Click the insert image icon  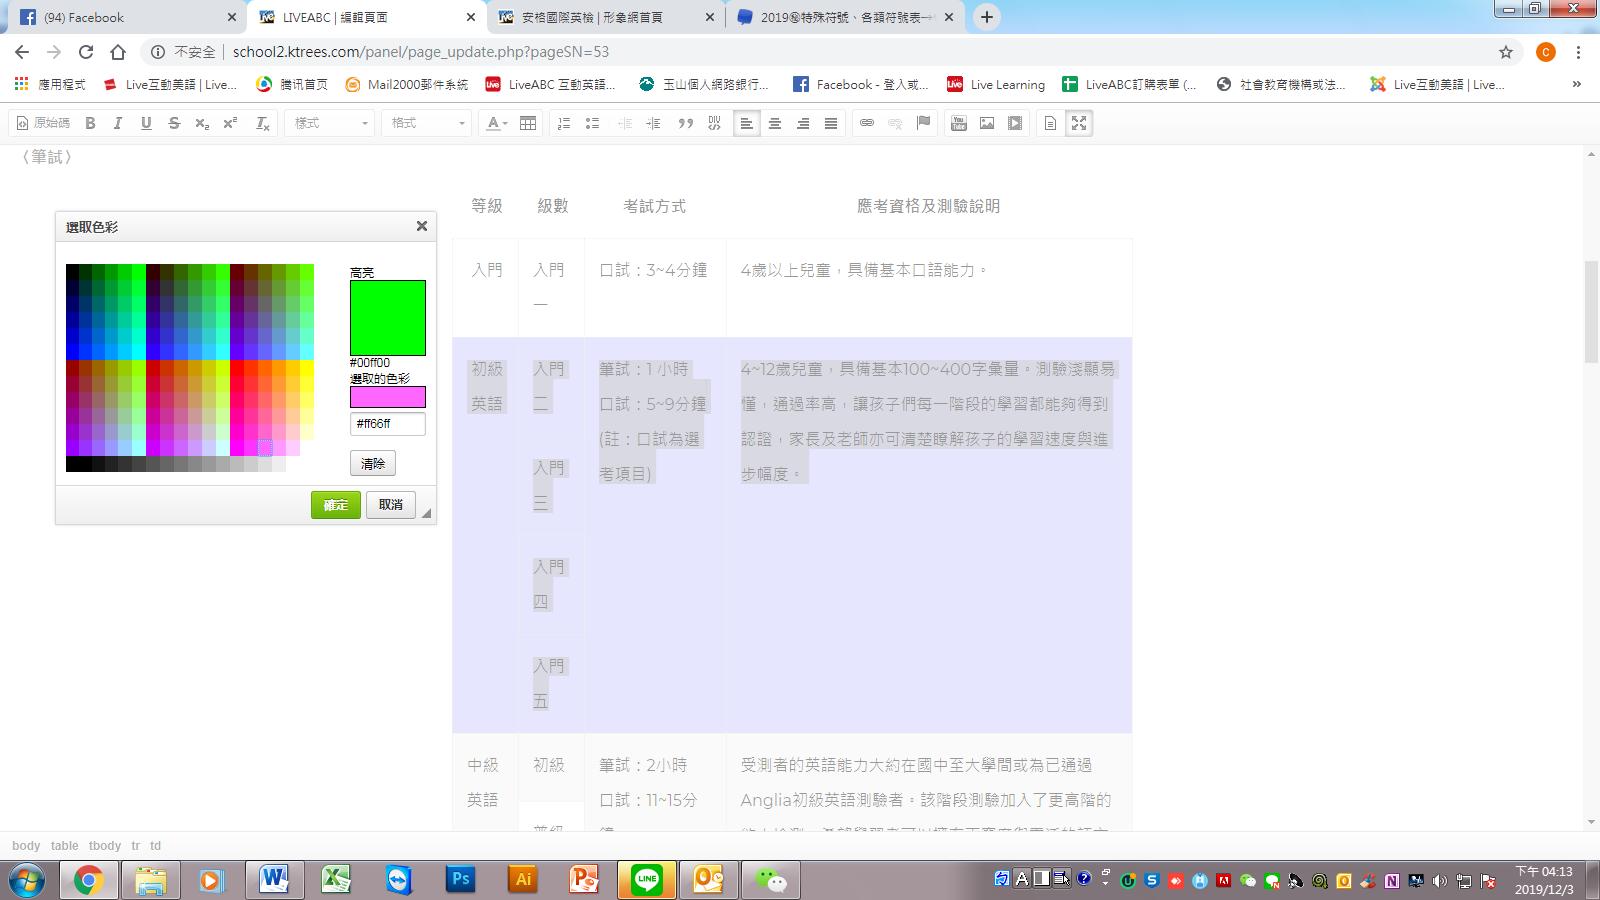987,123
